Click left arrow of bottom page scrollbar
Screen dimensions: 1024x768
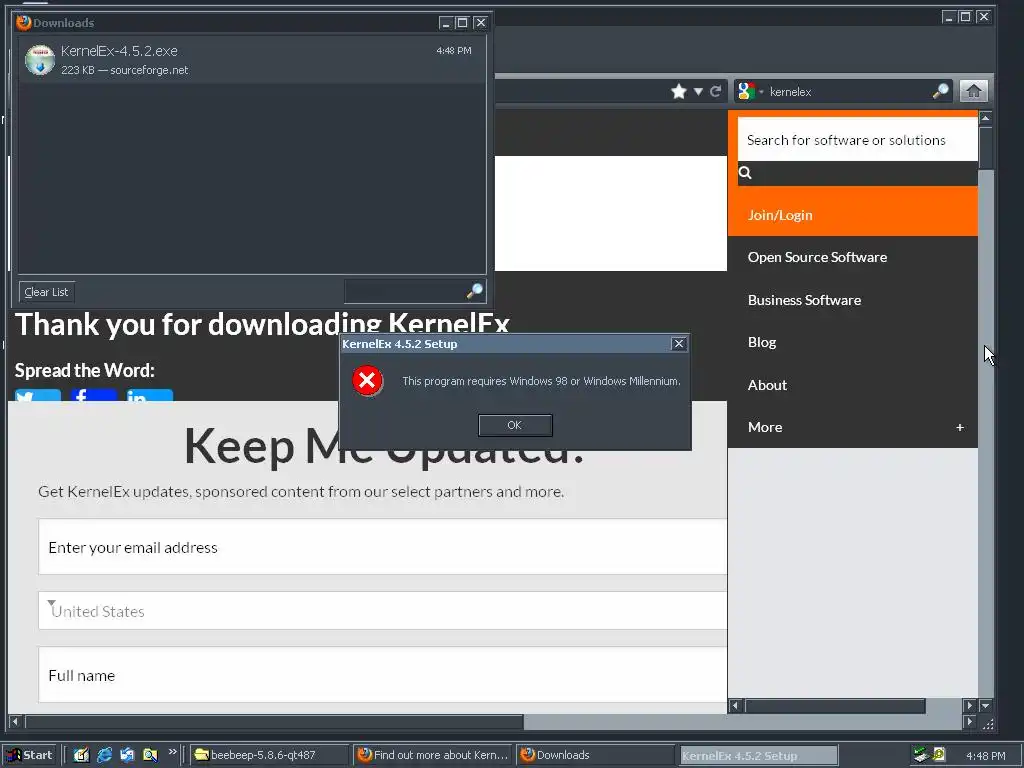pos(15,722)
